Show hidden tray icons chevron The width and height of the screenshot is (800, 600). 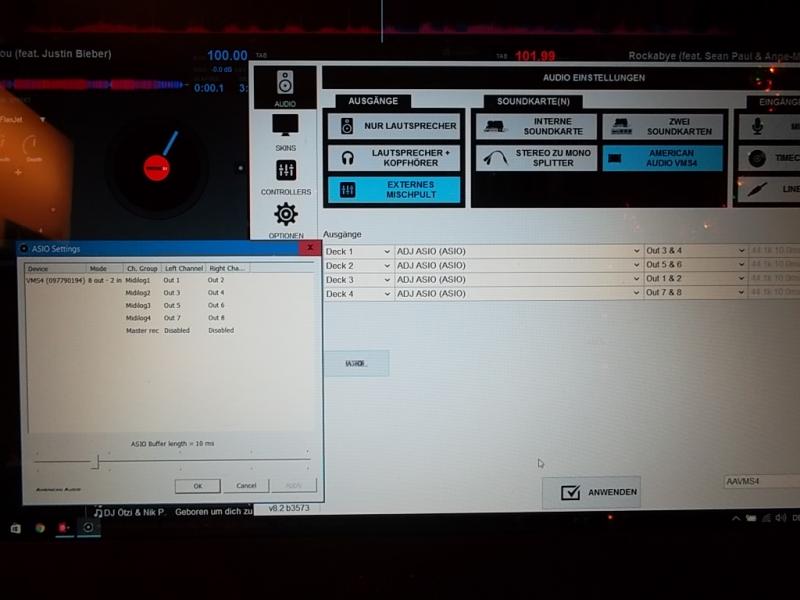736,518
